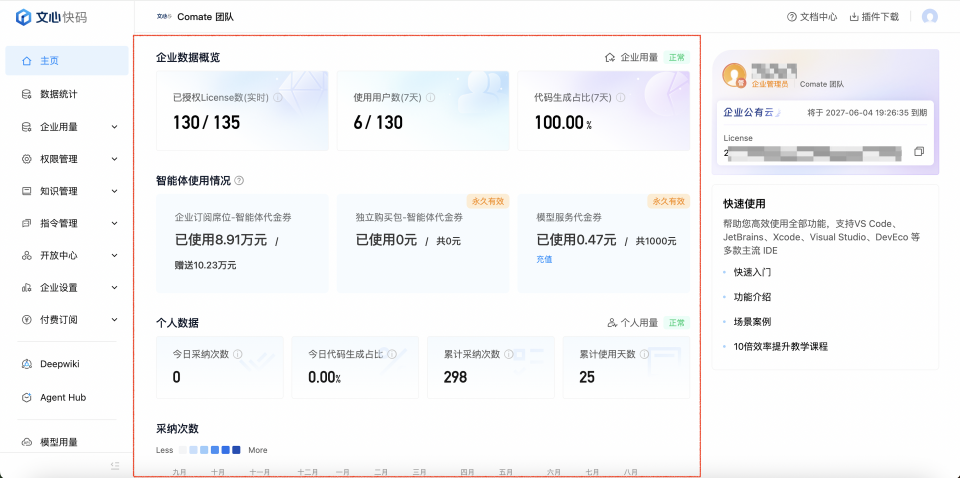Click info icon beside 累计采纳次数
This screenshot has height=478, width=960.
509,354
